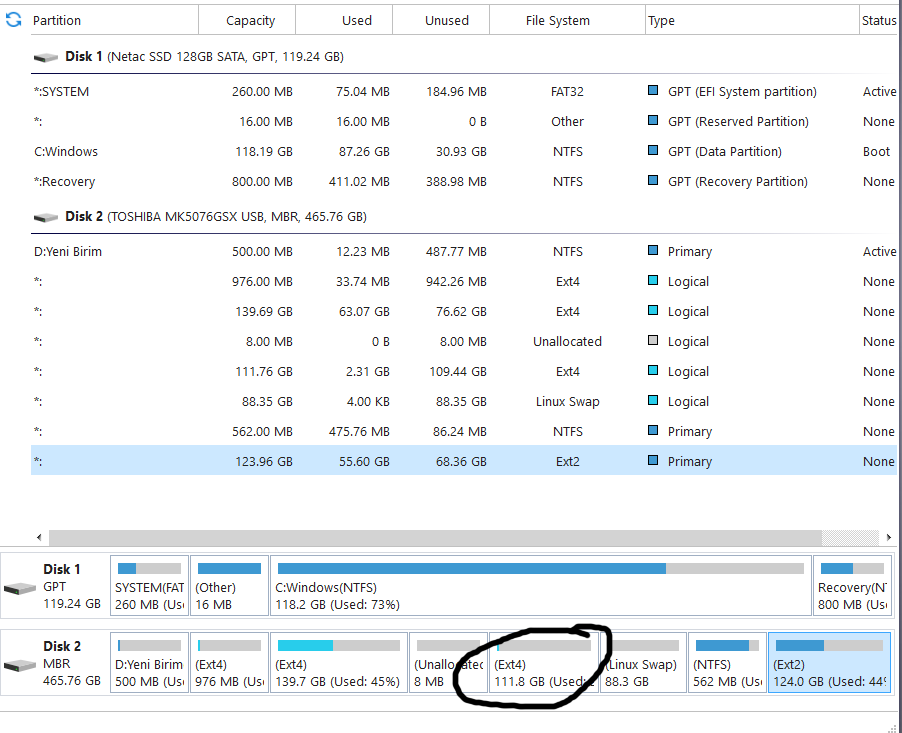Select the 16.00 MB Other reserved partition row
Screen dimensions: 902x733
pyautogui.click(x=464, y=121)
